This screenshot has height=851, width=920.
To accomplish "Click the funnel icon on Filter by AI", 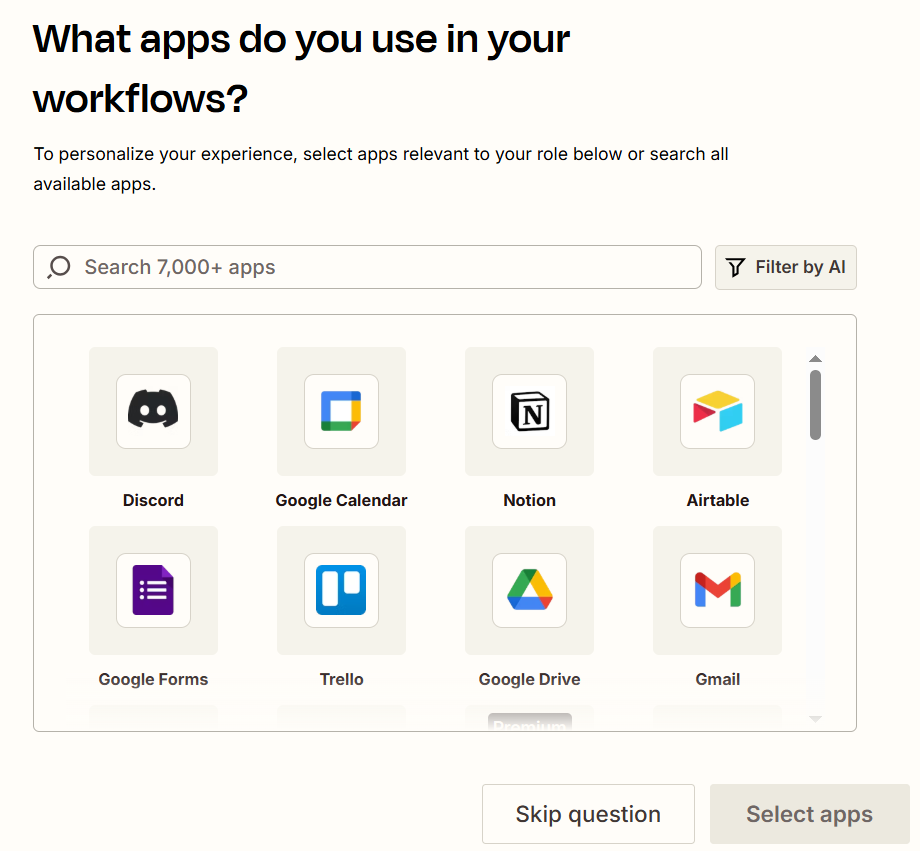I will tap(735, 268).
